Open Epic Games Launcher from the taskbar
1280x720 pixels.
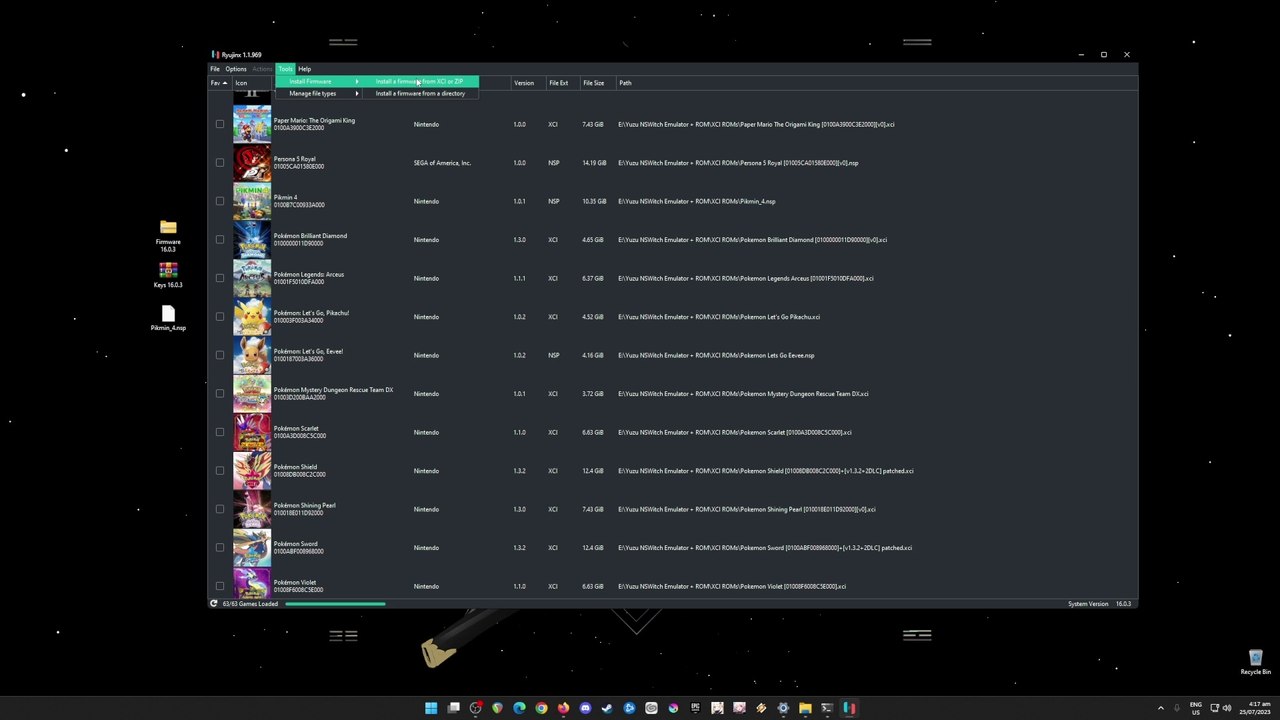(695, 708)
